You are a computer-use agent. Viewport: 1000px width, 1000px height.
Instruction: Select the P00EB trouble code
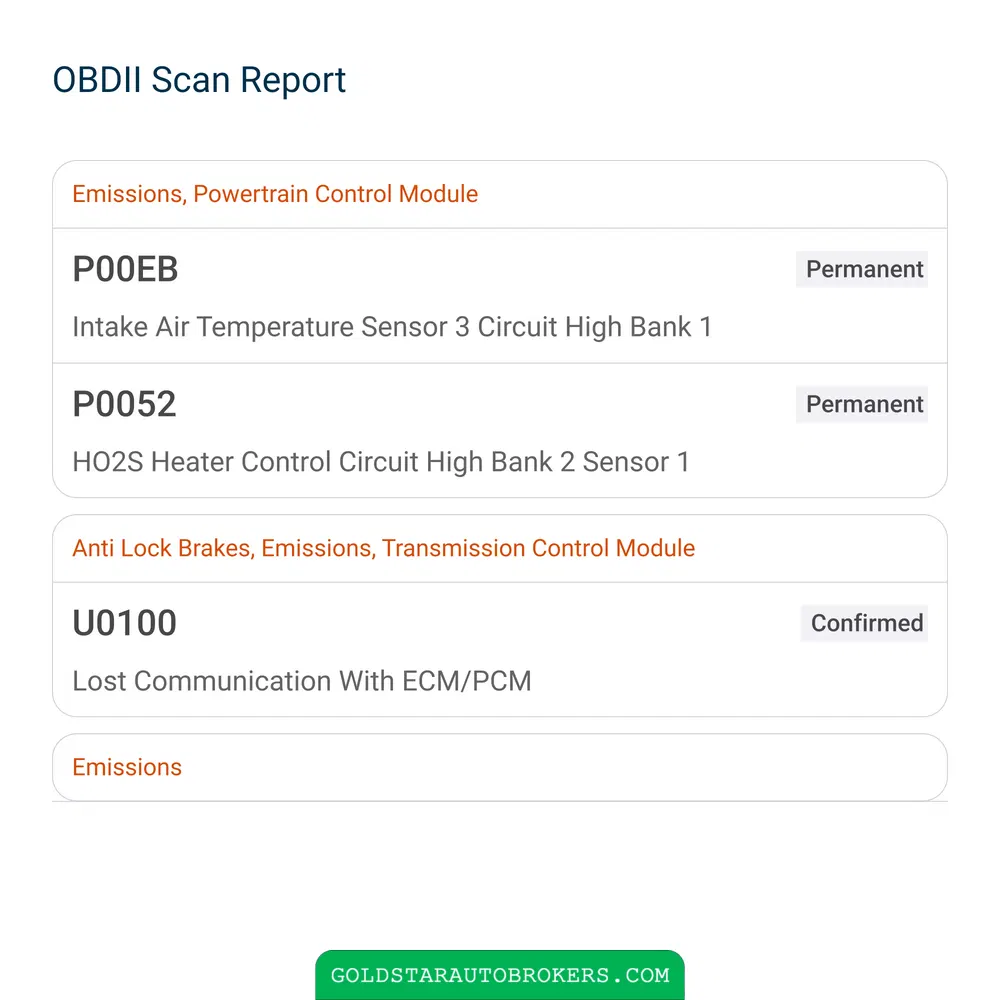(x=125, y=269)
